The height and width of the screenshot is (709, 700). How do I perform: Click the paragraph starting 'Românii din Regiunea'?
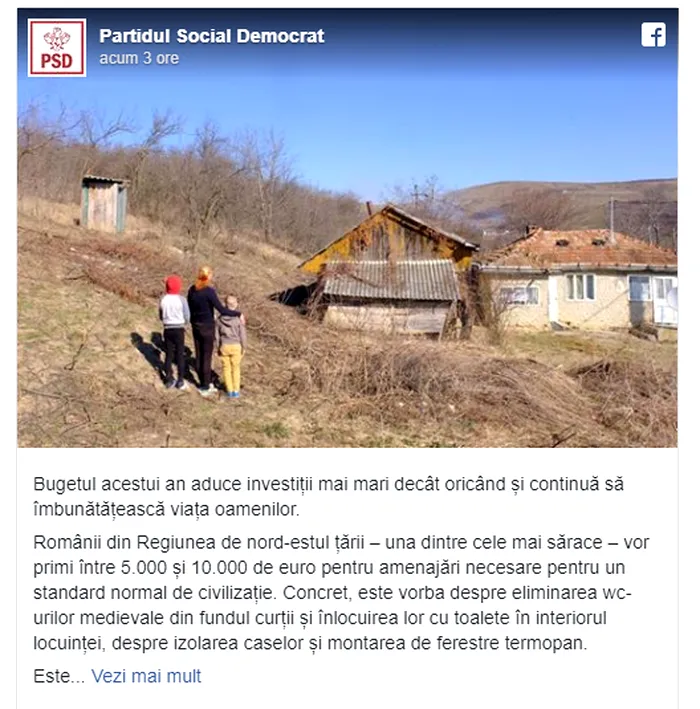(341, 592)
